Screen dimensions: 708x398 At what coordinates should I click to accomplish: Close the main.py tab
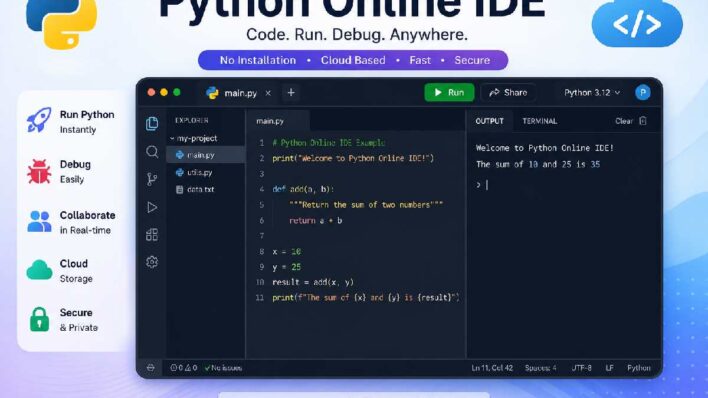coord(268,93)
